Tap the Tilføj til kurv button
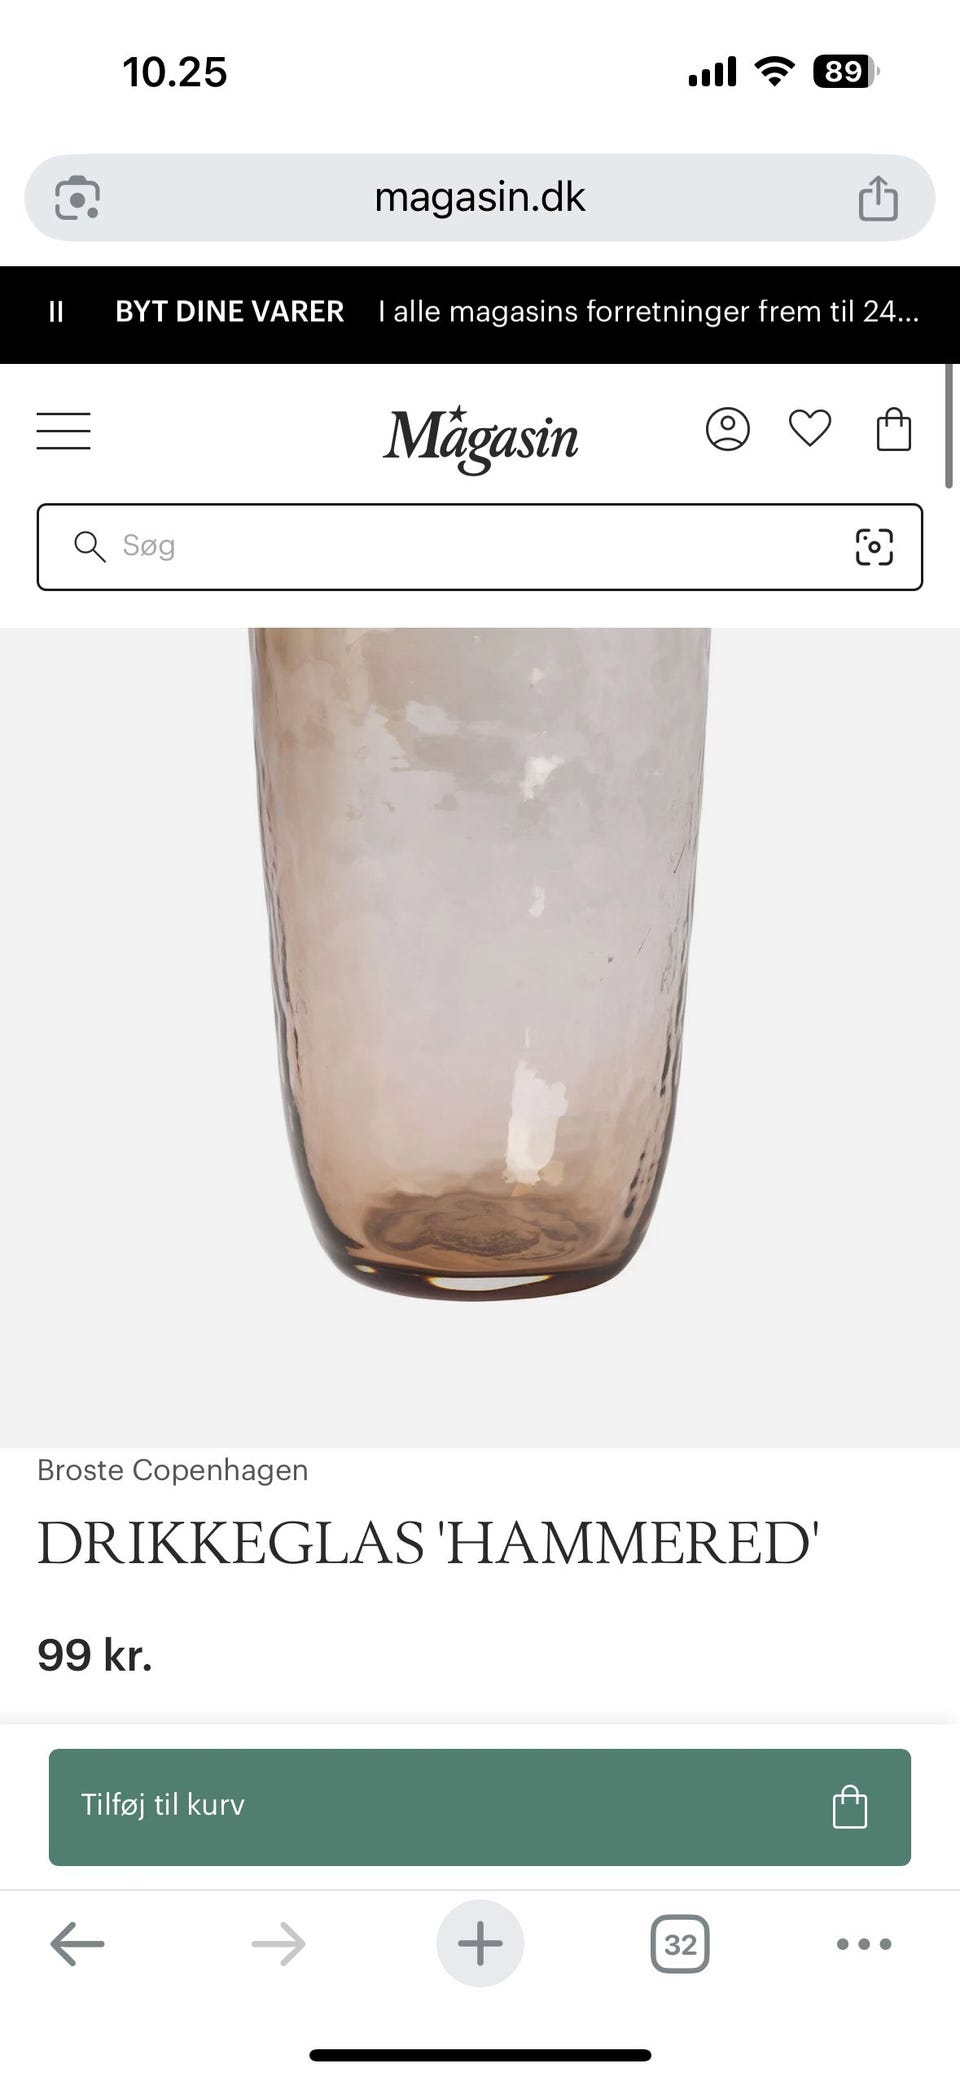Image resolution: width=960 pixels, height=2081 pixels. 480,1806
